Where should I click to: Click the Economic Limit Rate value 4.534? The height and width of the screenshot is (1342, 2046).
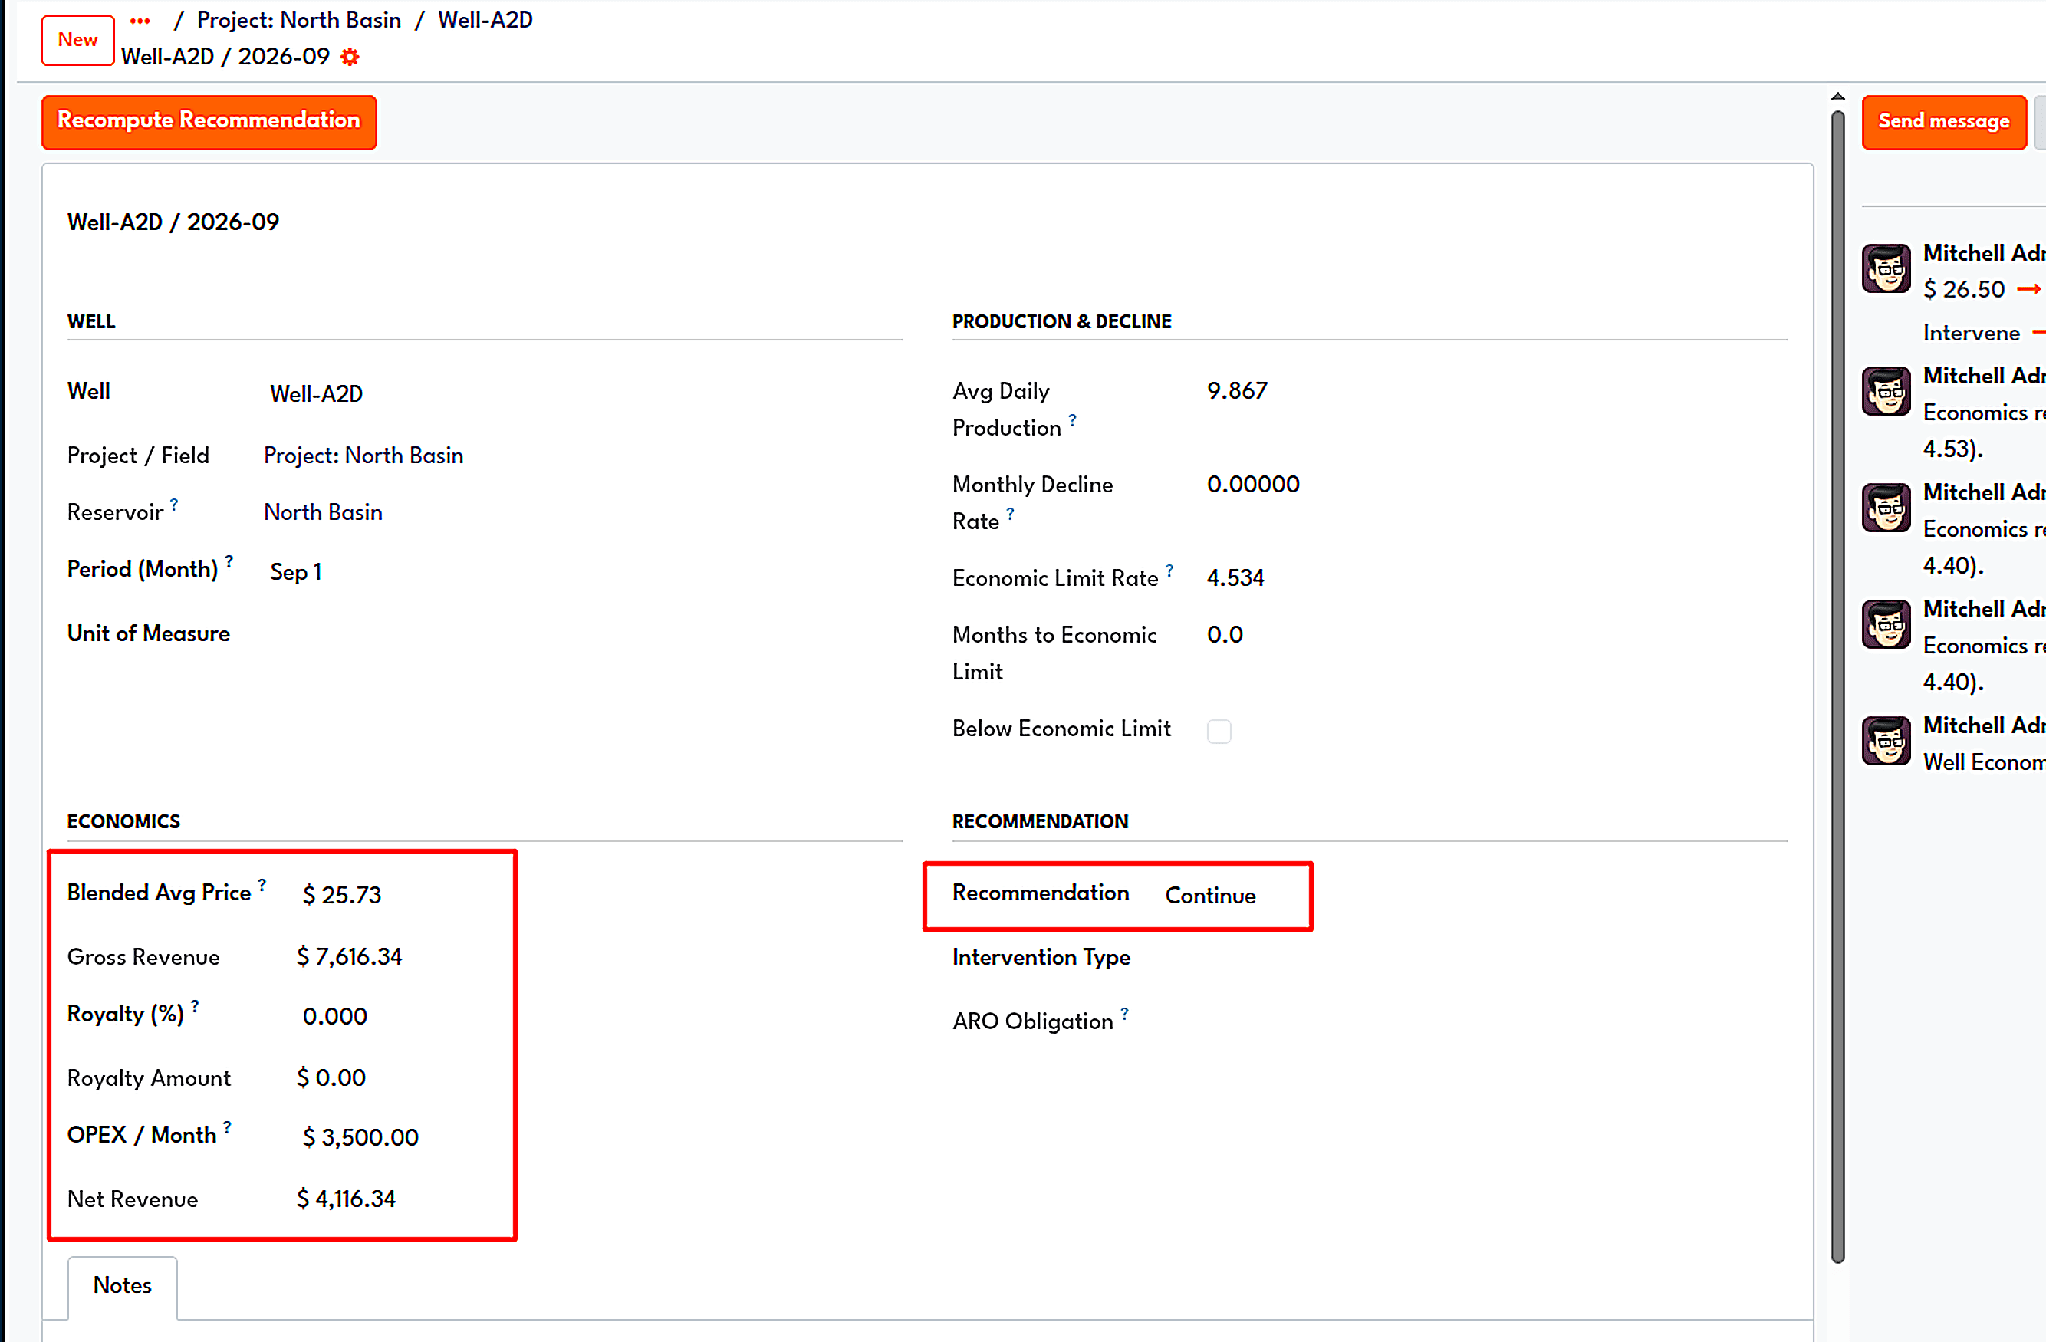pyautogui.click(x=1236, y=578)
